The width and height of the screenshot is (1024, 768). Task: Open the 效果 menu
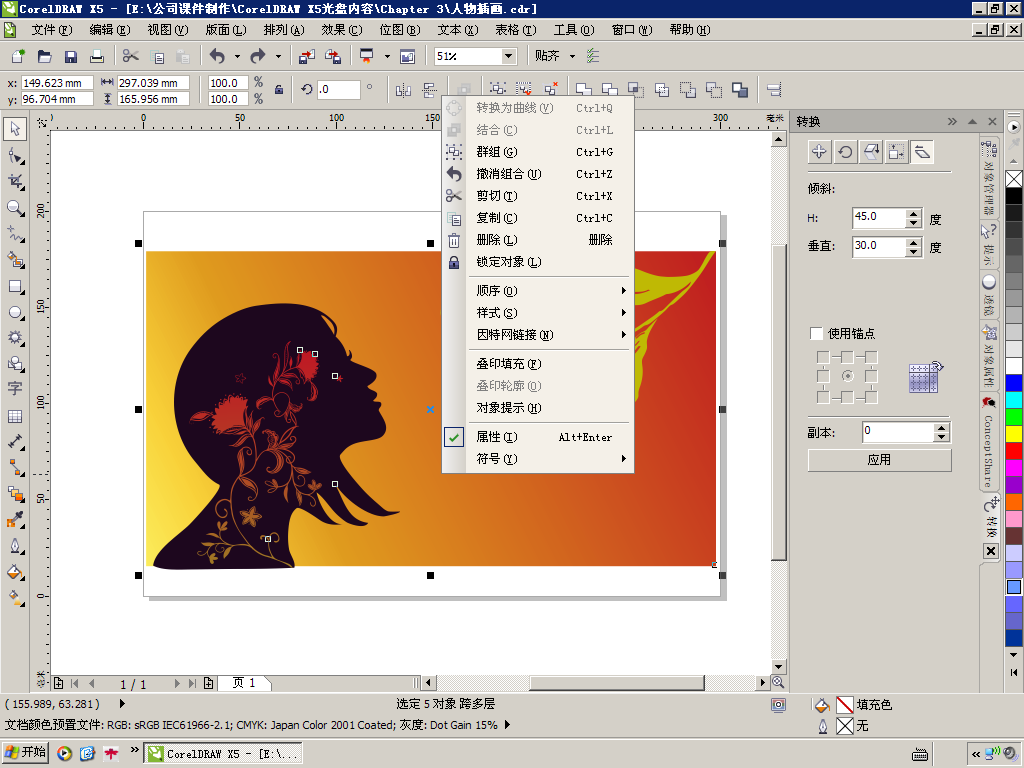342,30
